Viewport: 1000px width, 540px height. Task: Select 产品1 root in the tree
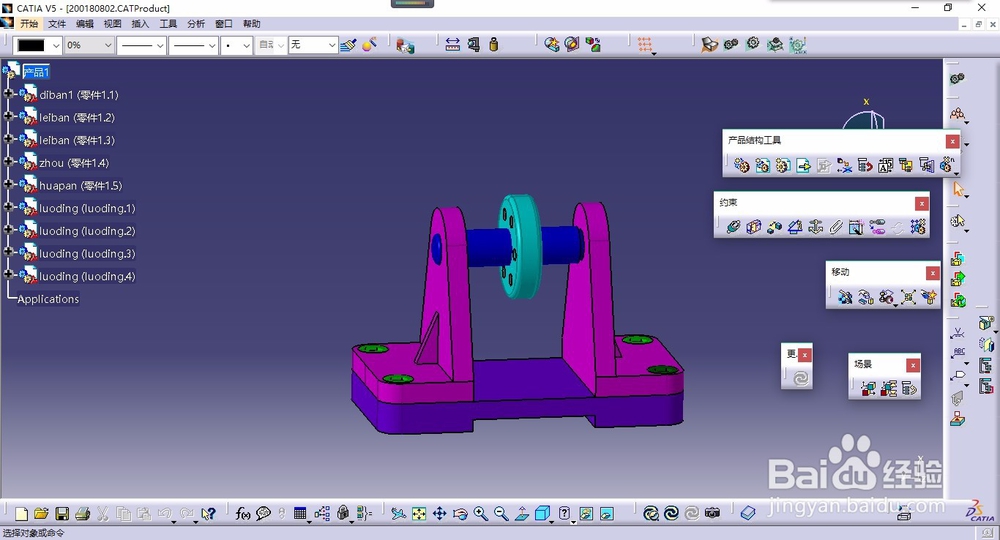click(x=36, y=72)
